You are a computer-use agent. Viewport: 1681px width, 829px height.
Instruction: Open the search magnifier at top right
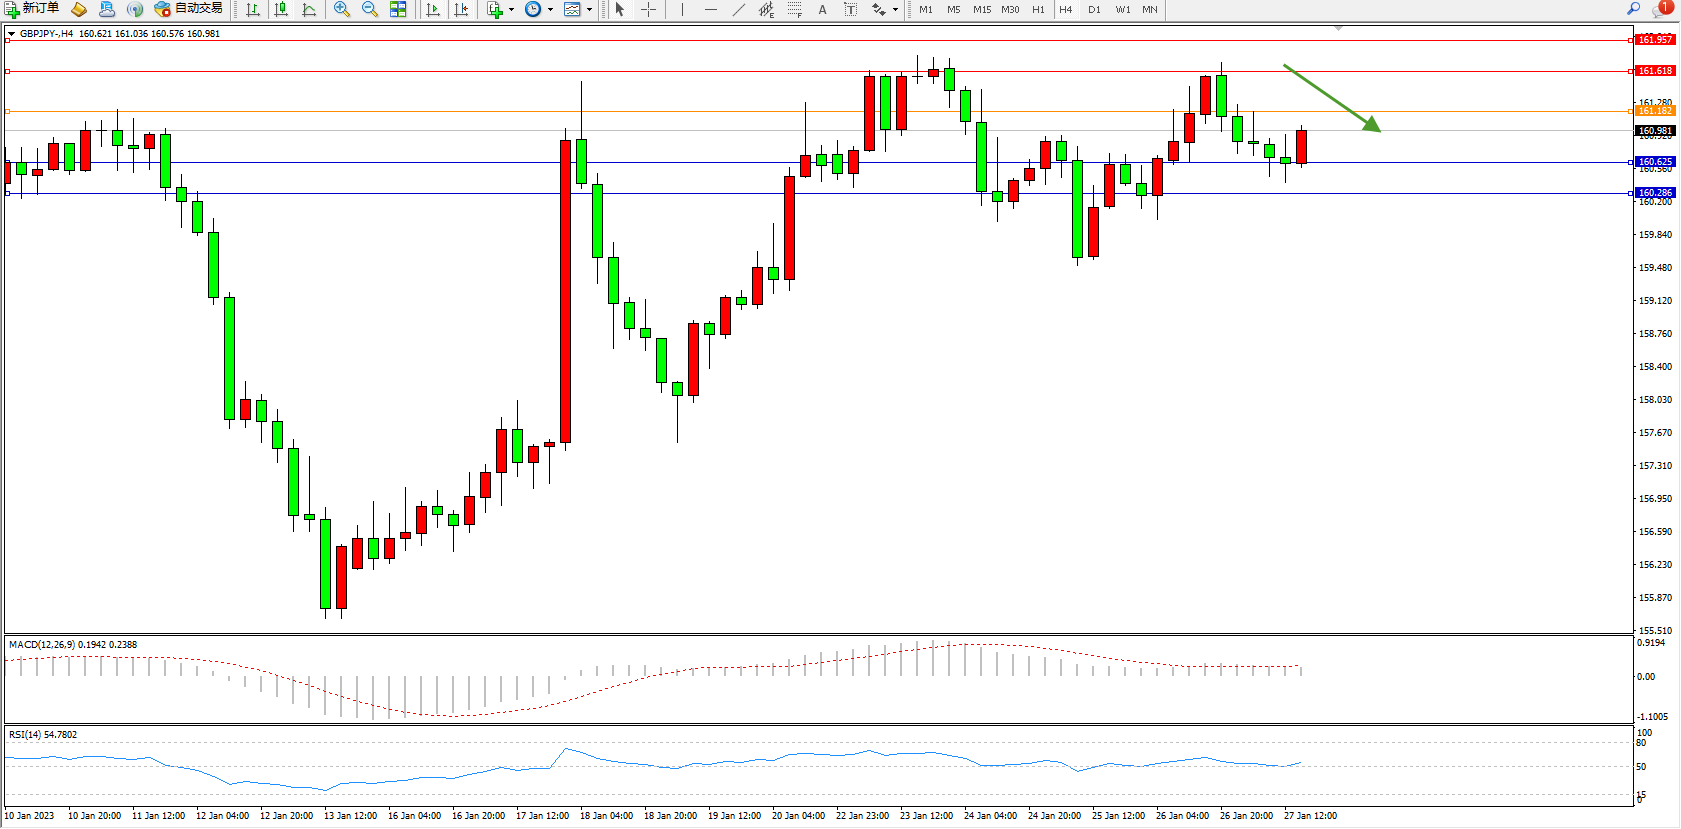point(1633,9)
